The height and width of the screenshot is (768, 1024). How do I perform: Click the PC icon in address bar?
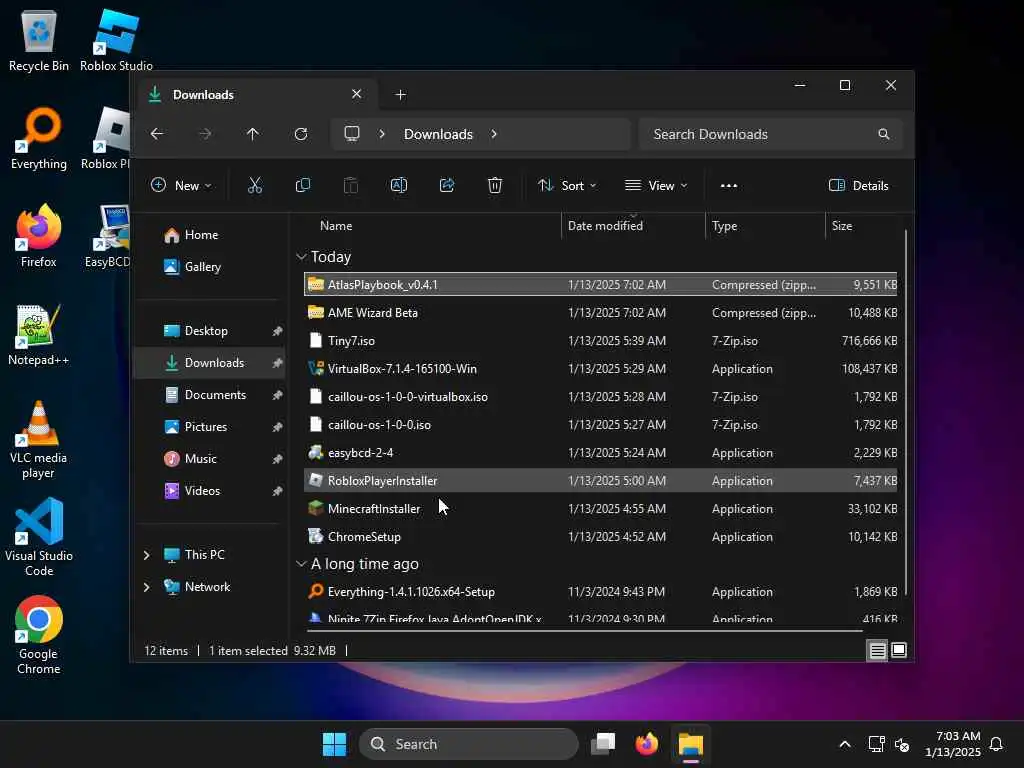tap(352, 134)
